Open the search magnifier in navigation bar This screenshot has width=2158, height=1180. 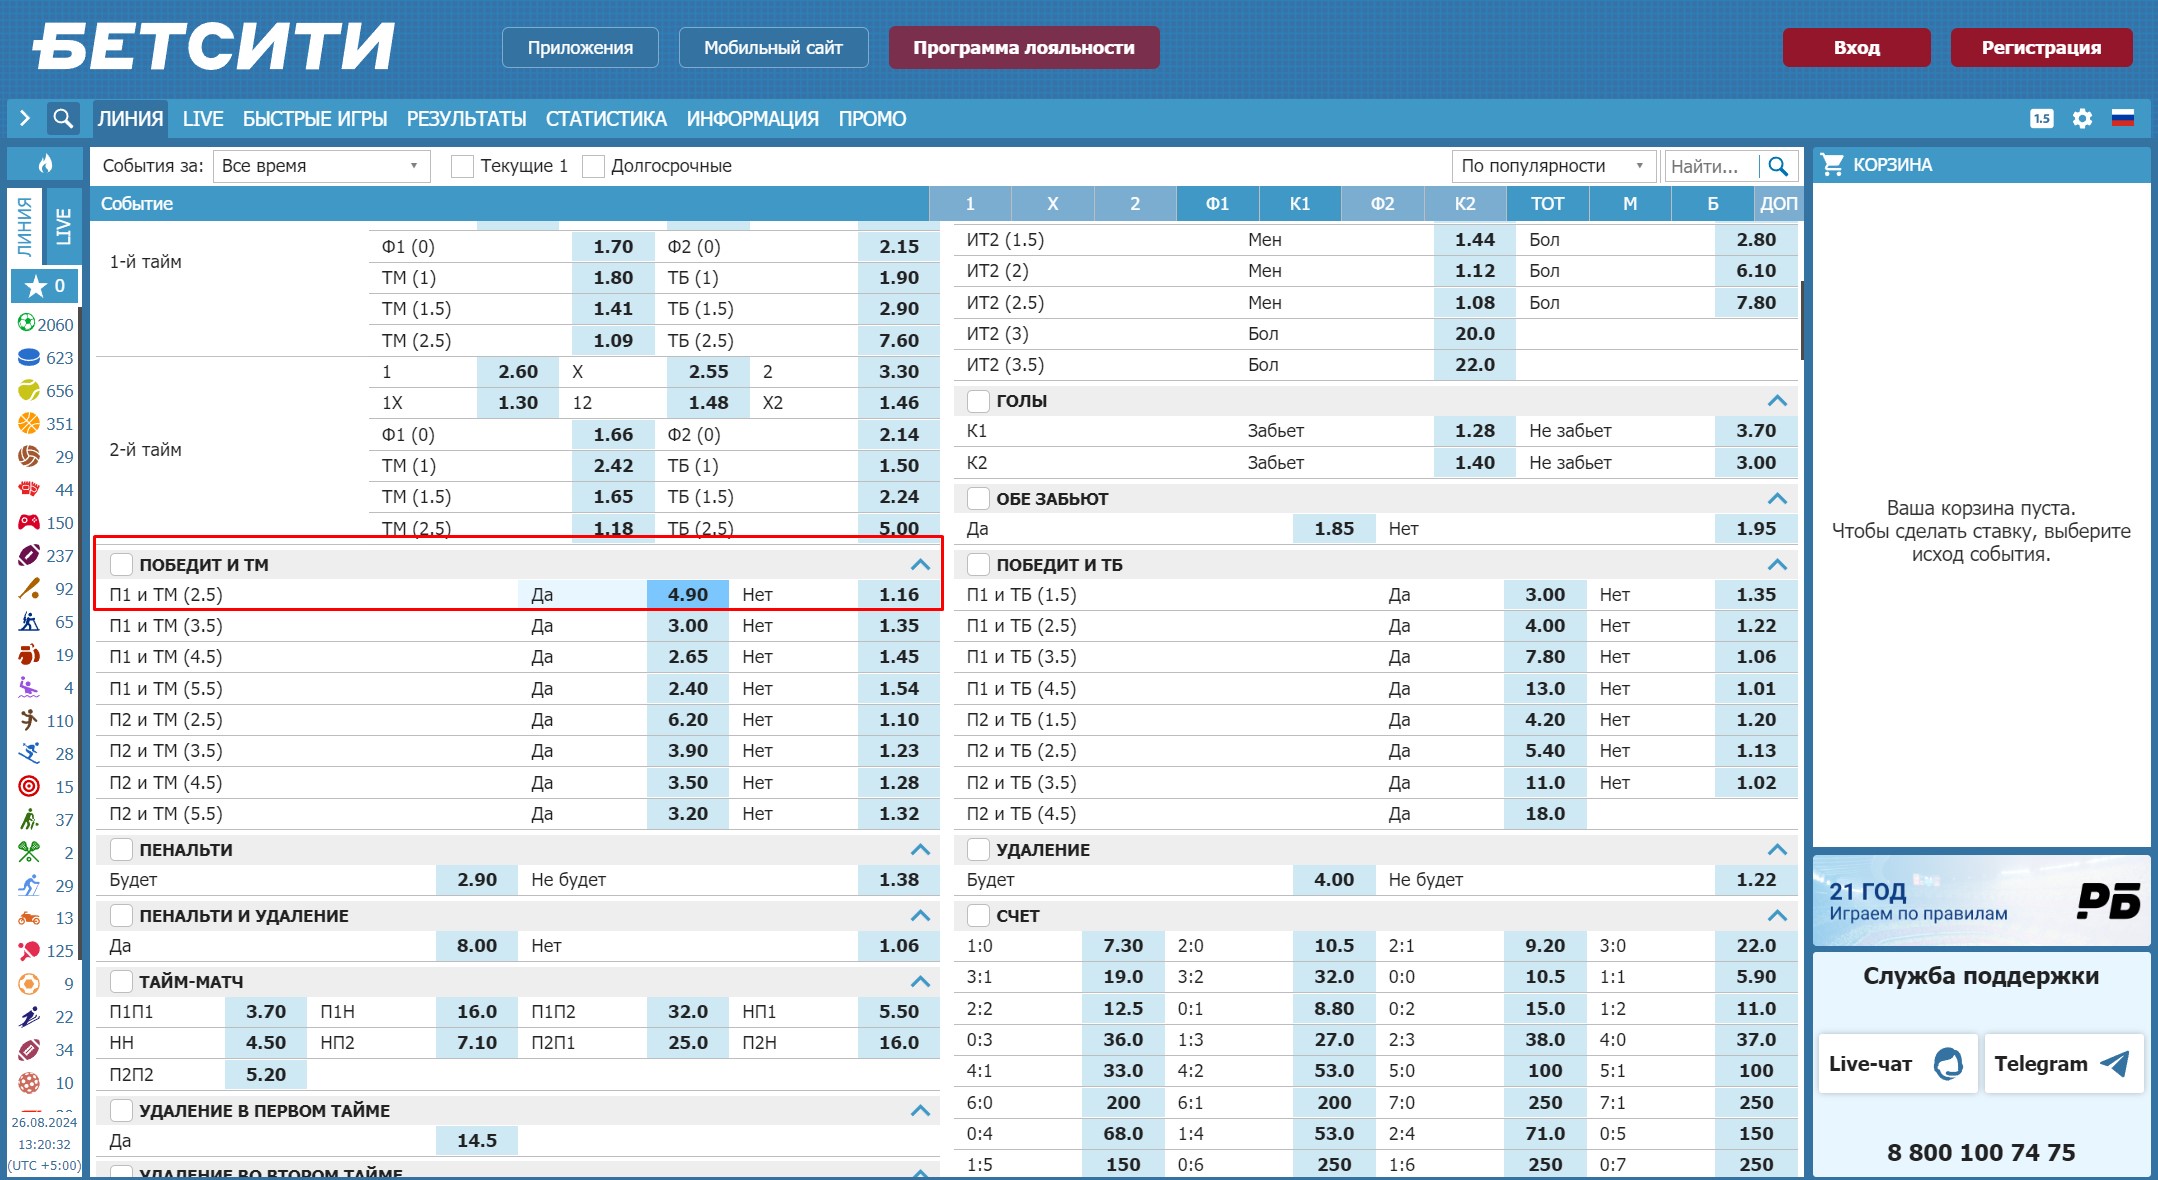pyautogui.click(x=63, y=119)
